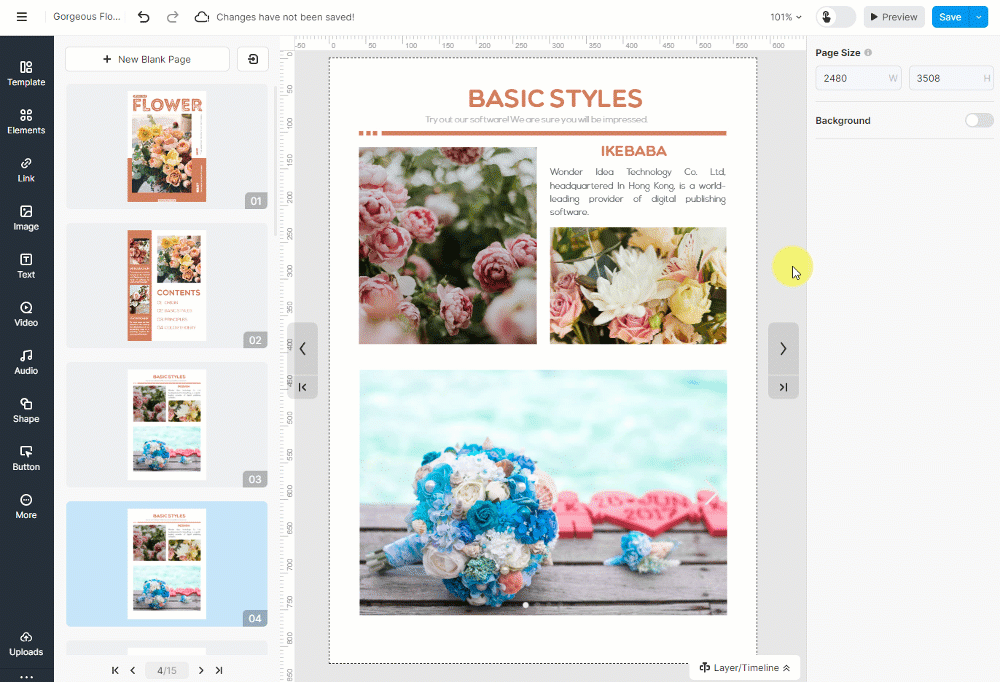Click the page number field 4/15

click(166, 670)
